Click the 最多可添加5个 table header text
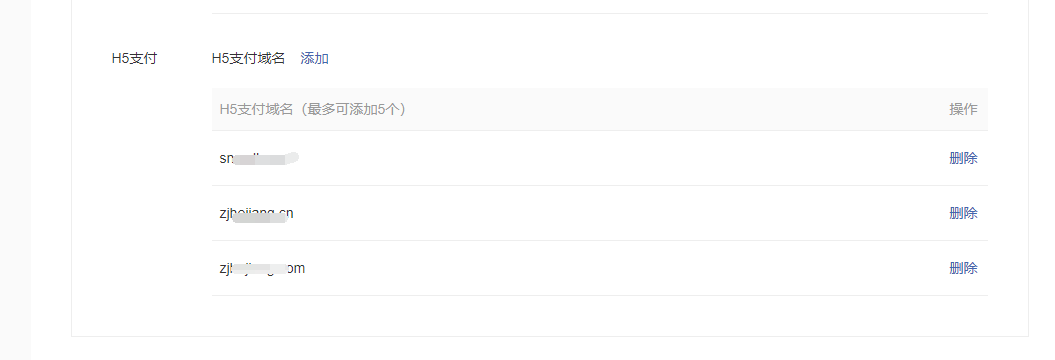This screenshot has width=1055, height=360. click(x=353, y=109)
